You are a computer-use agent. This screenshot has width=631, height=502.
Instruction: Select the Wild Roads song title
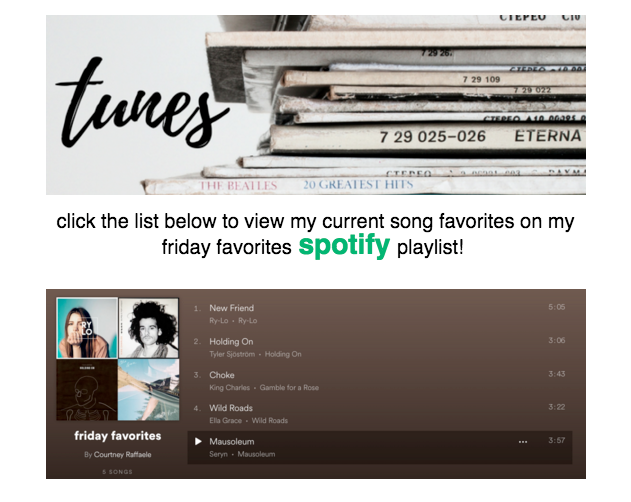coord(231,408)
